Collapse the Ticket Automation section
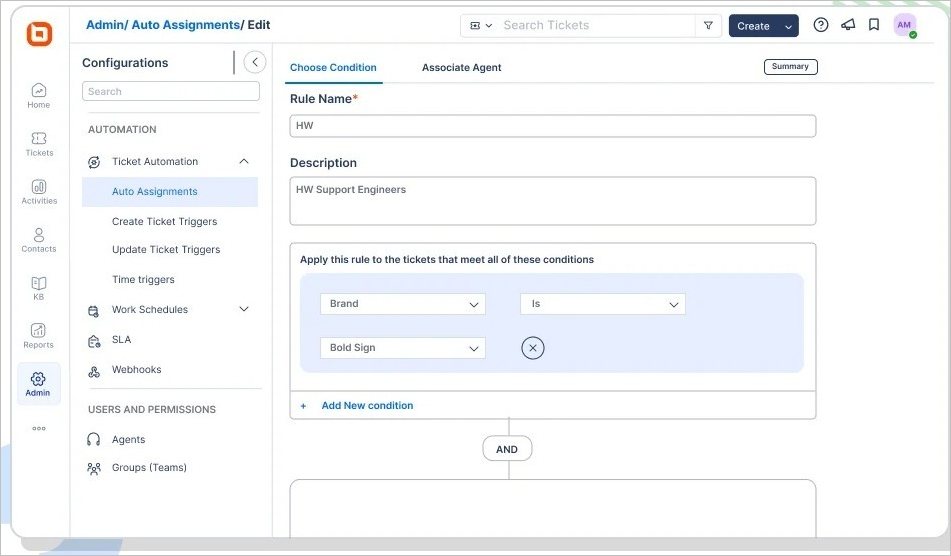The height and width of the screenshot is (556, 951). coord(244,161)
